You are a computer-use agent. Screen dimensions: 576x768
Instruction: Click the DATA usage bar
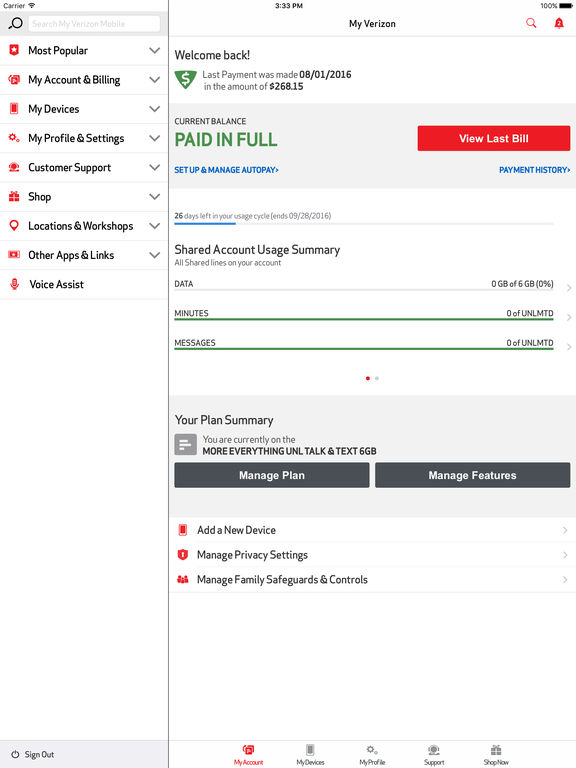[x=364, y=290]
